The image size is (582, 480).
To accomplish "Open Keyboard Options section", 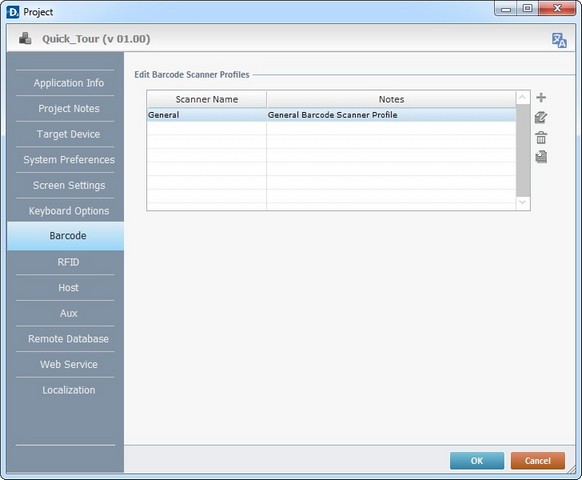I will click(69, 211).
